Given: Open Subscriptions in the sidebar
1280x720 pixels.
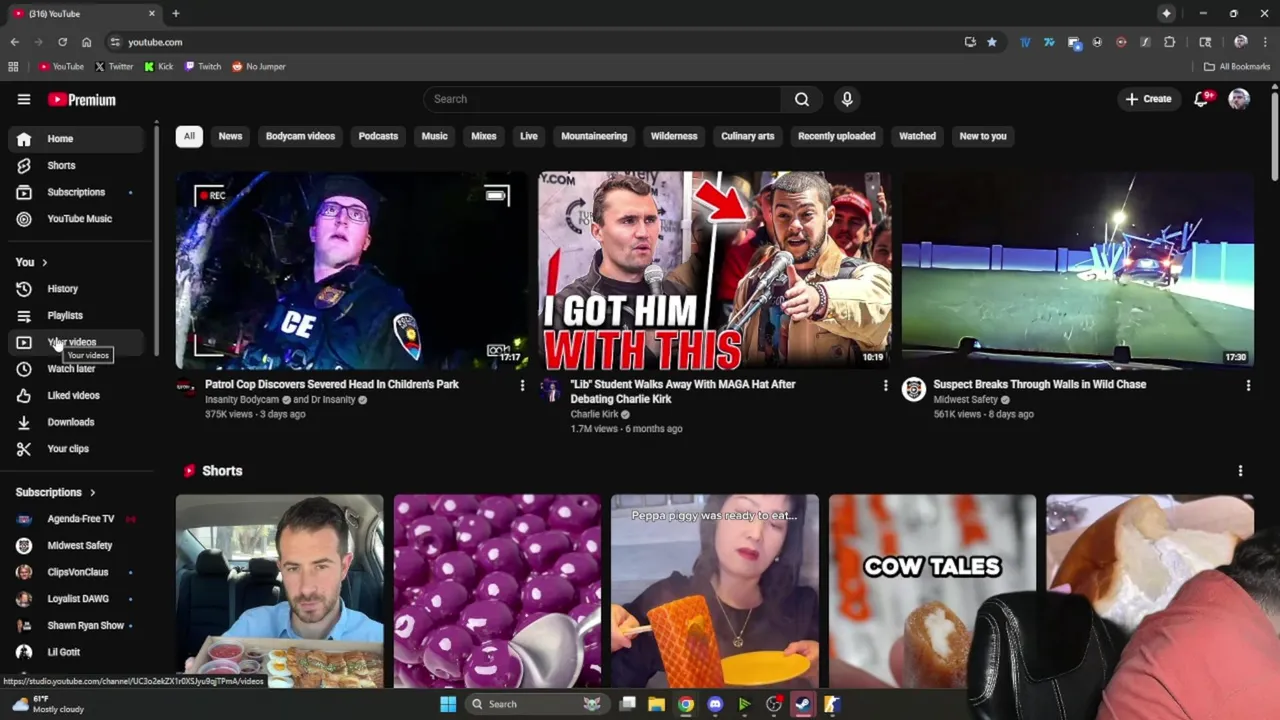Looking at the screenshot, I should pos(76,192).
